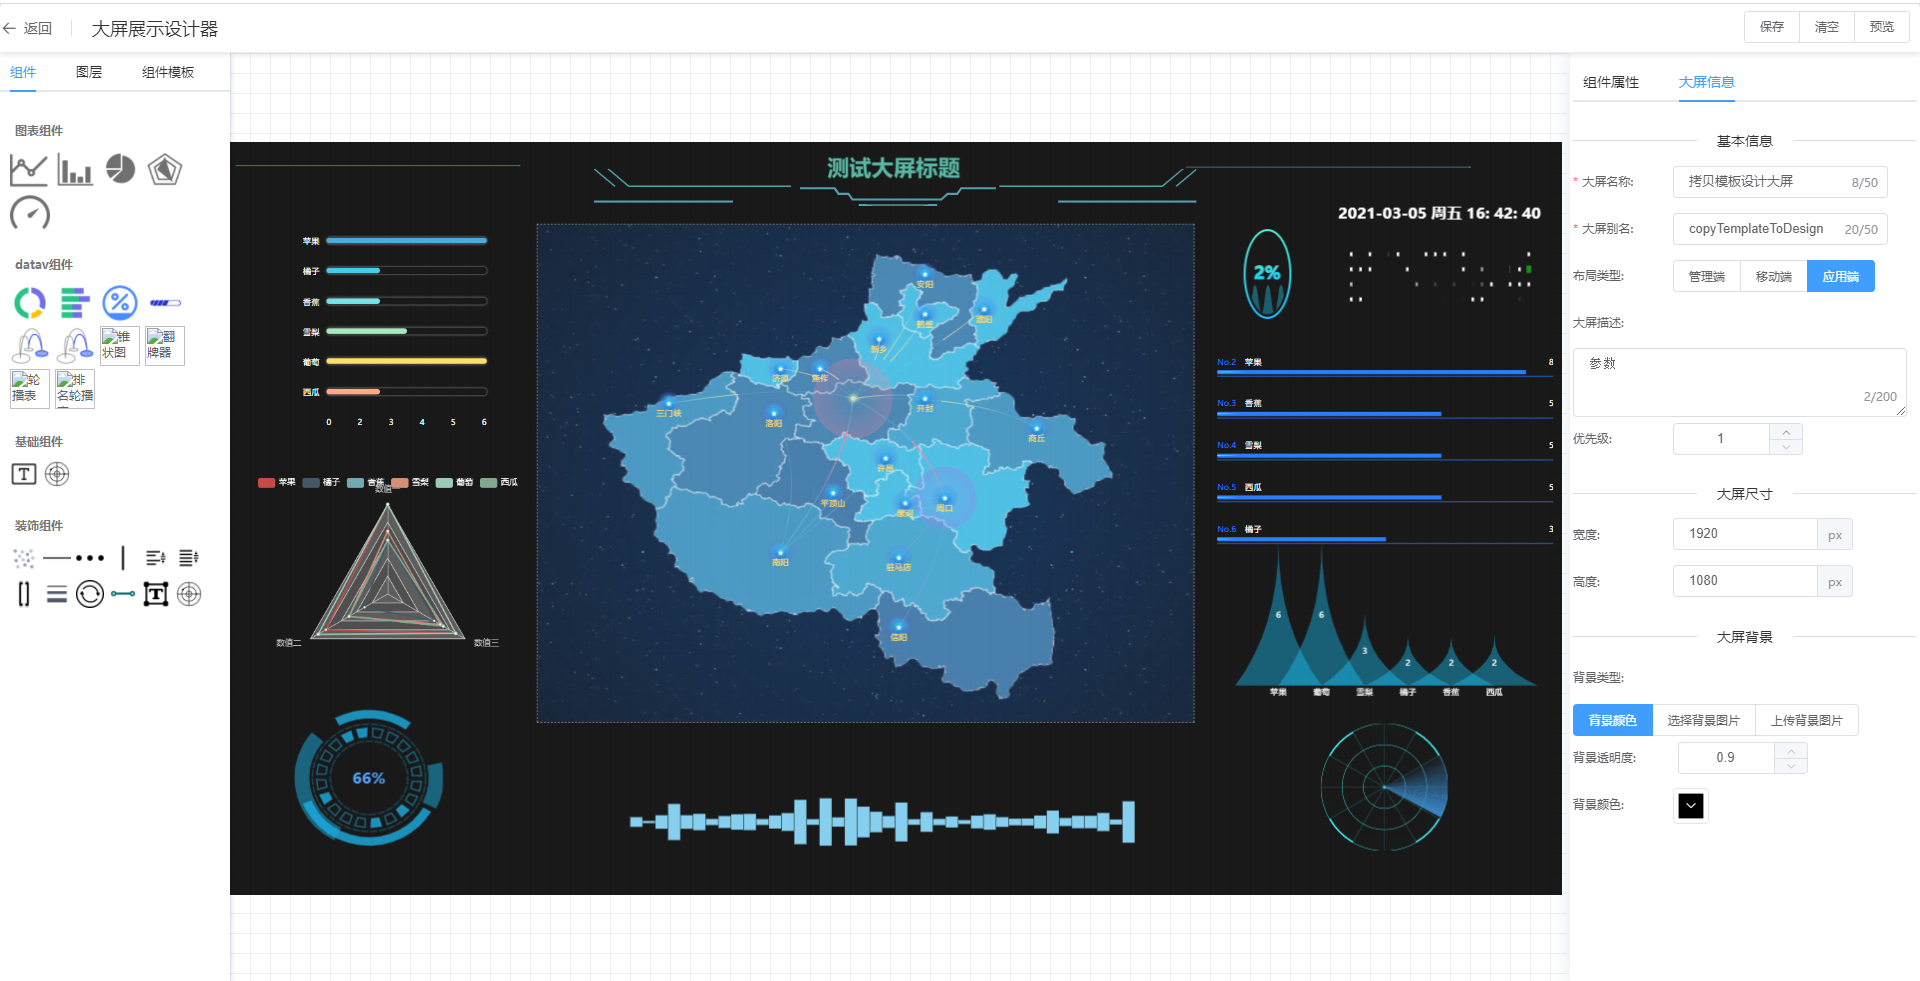
Task: Select the bar chart component icon
Action: (x=75, y=170)
